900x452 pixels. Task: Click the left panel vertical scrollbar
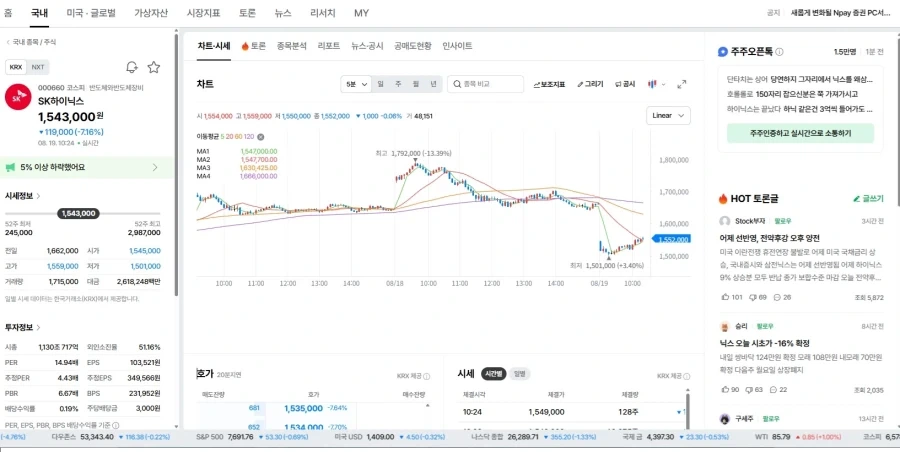(176, 167)
